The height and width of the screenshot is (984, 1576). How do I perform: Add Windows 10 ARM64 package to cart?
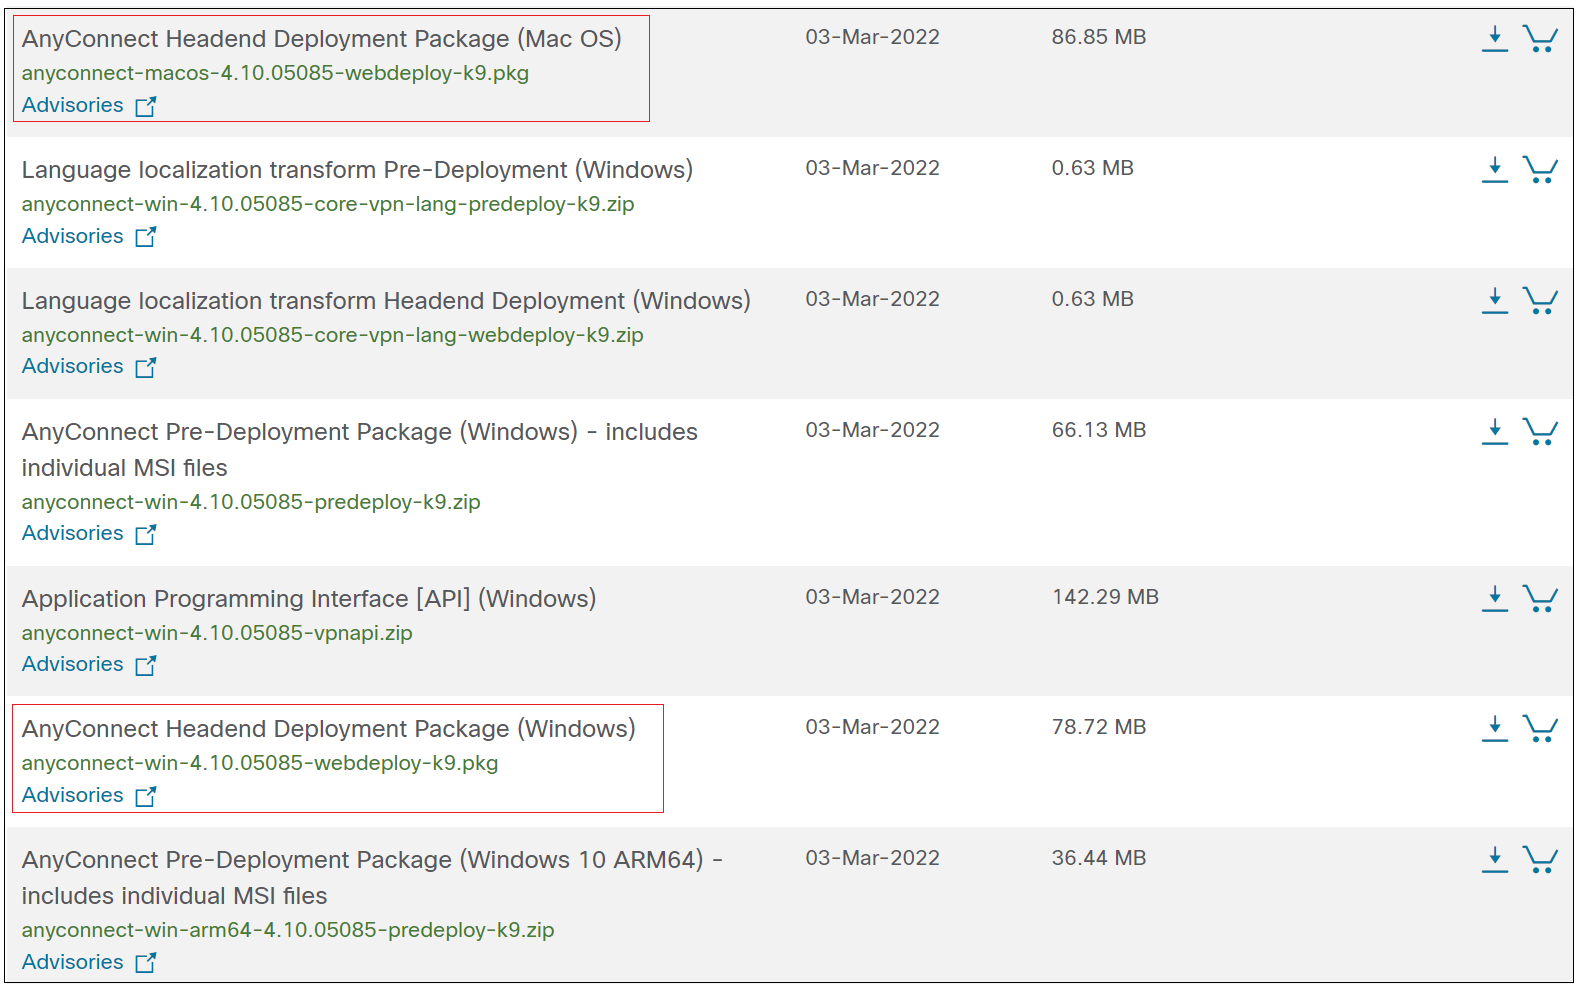pyautogui.click(x=1540, y=860)
